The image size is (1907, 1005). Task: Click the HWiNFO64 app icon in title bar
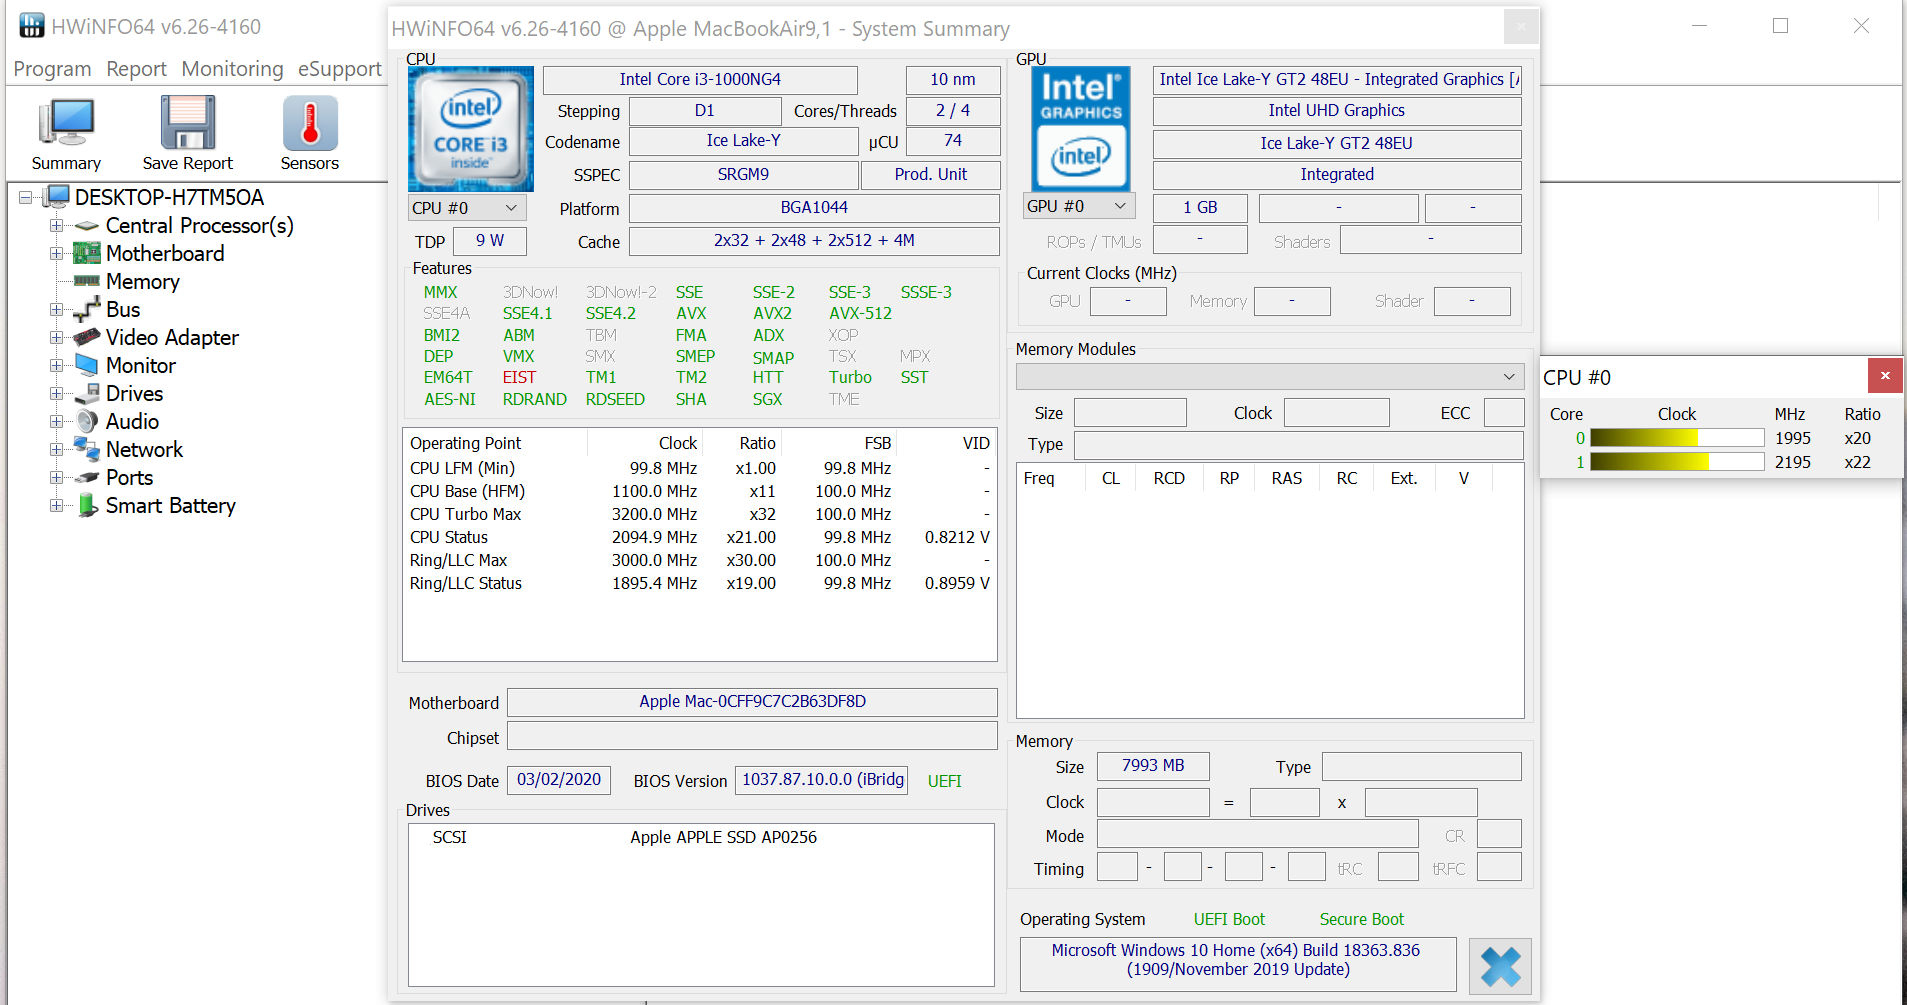click(32, 26)
